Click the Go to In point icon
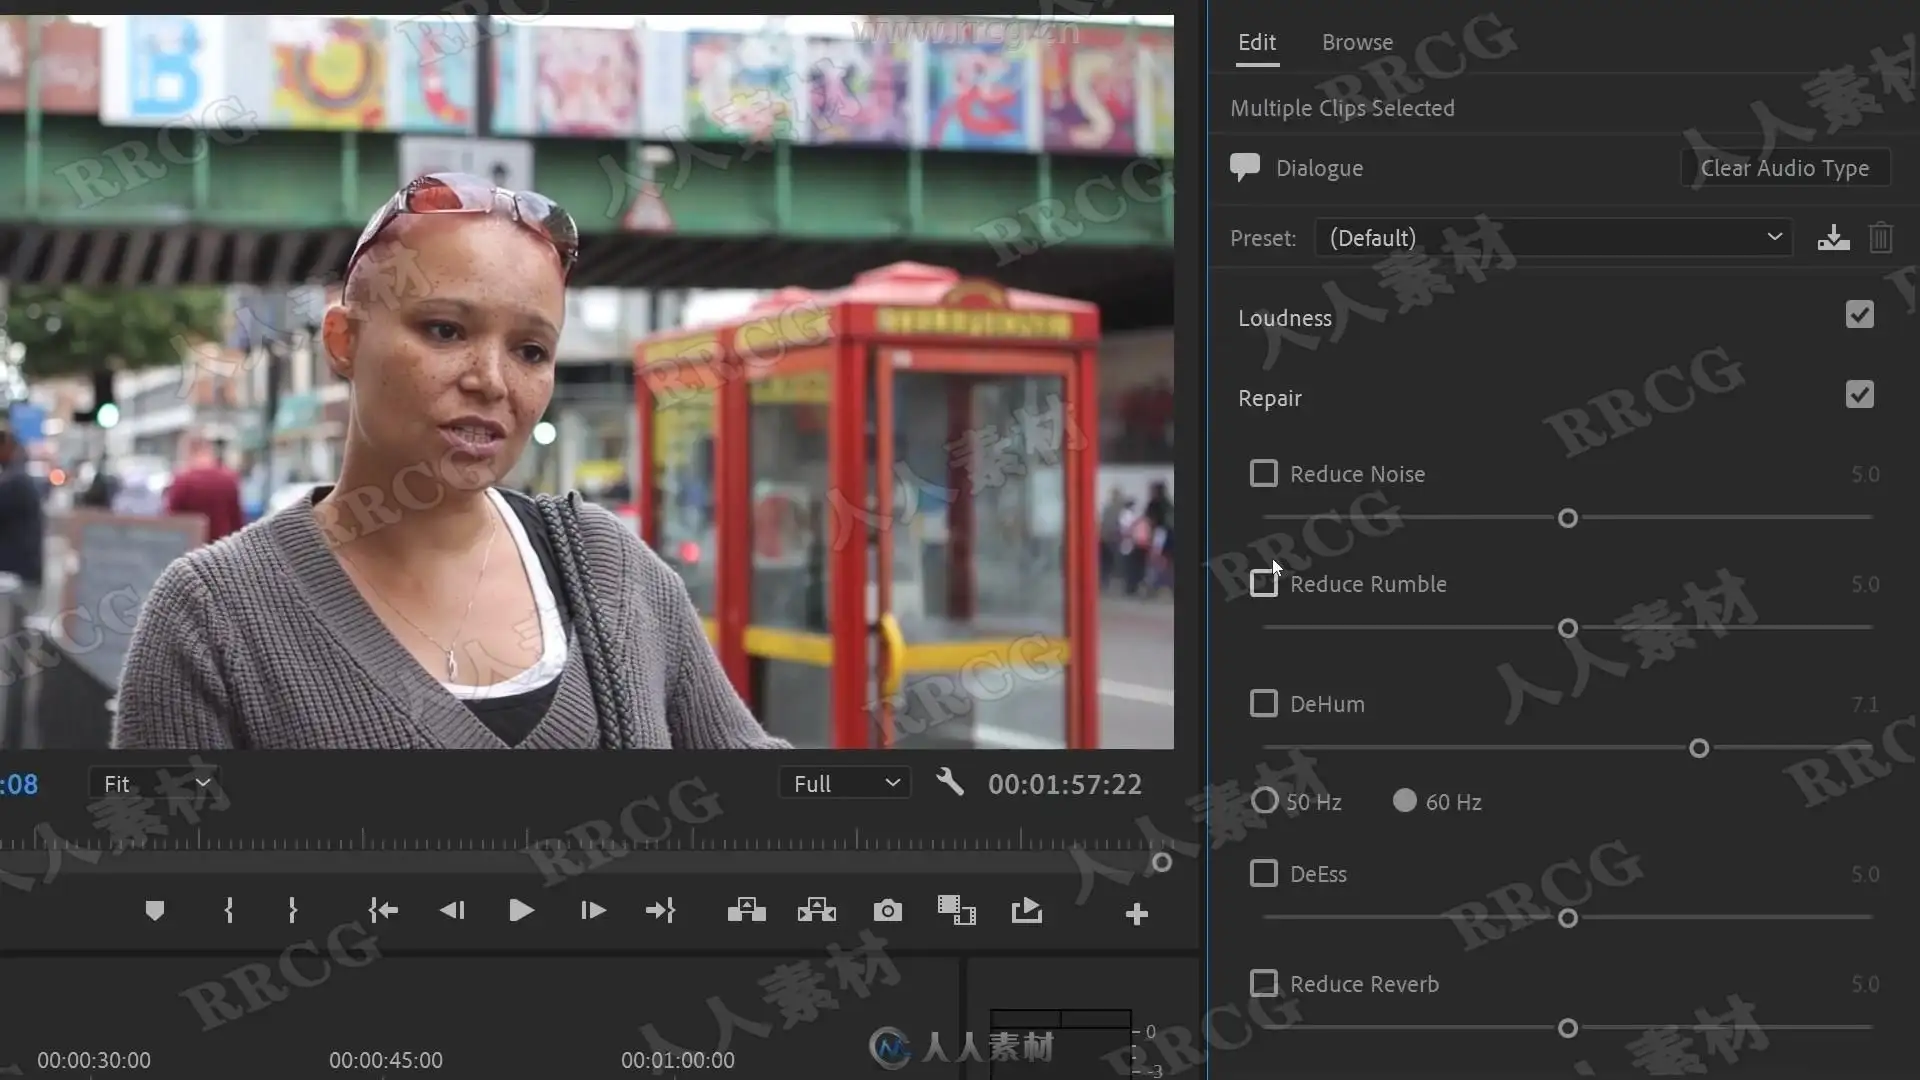Image resolution: width=1920 pixels, height=1080 pixels. pos(383,911)
